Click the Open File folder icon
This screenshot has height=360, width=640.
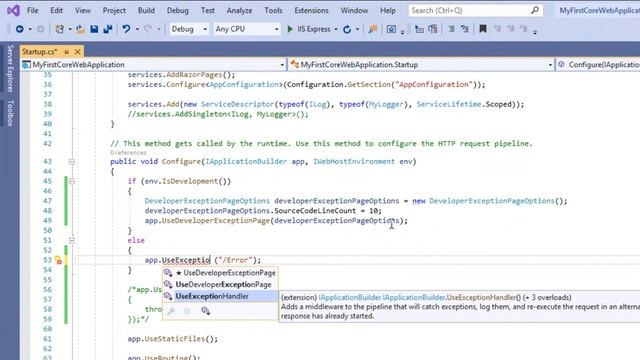coord(80,29)
